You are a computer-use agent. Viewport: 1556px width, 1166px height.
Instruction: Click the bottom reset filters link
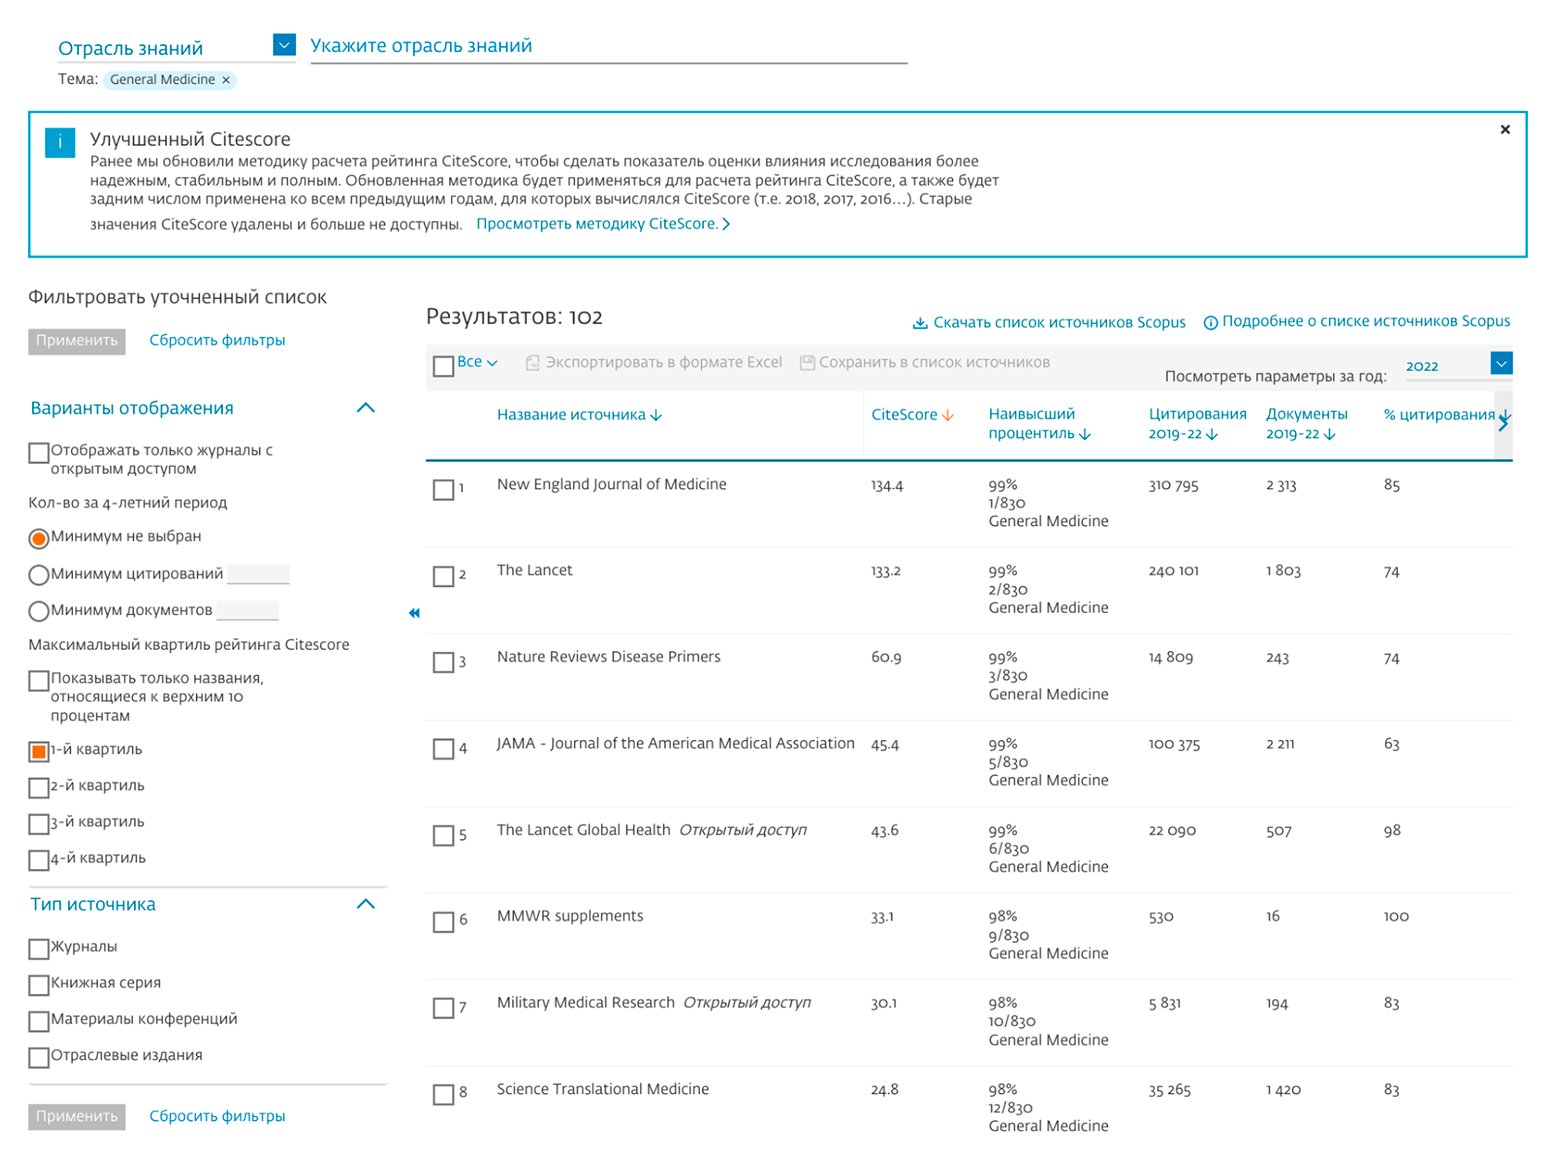click(217, 1117)
